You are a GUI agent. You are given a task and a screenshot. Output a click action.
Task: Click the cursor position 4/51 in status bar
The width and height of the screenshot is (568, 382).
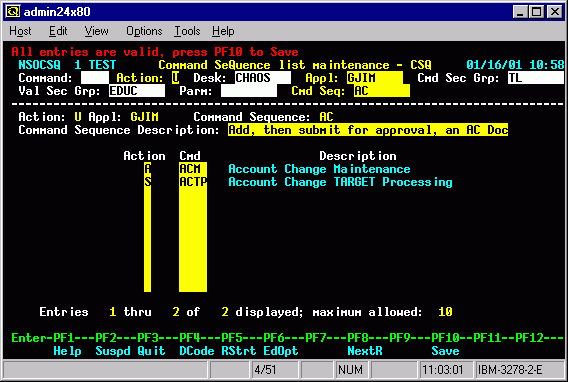point(265,370)
